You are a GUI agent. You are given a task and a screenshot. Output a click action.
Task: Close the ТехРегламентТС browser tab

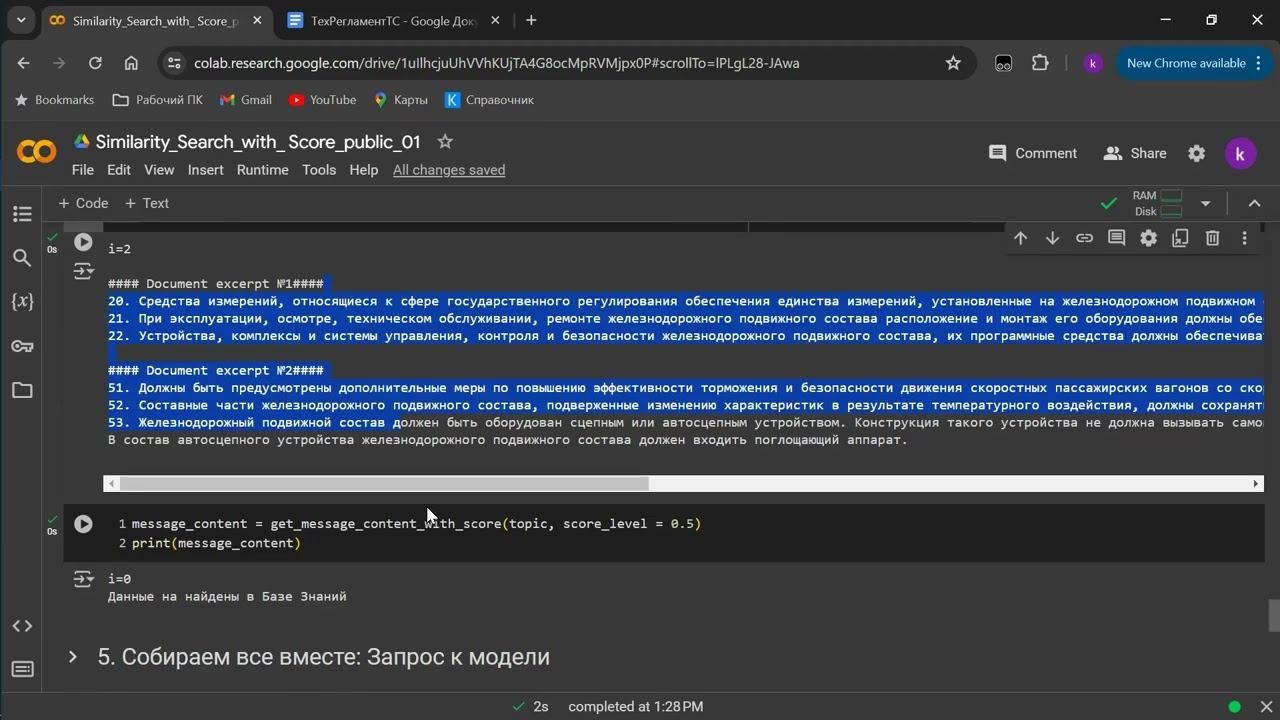(x=495, y=20)
